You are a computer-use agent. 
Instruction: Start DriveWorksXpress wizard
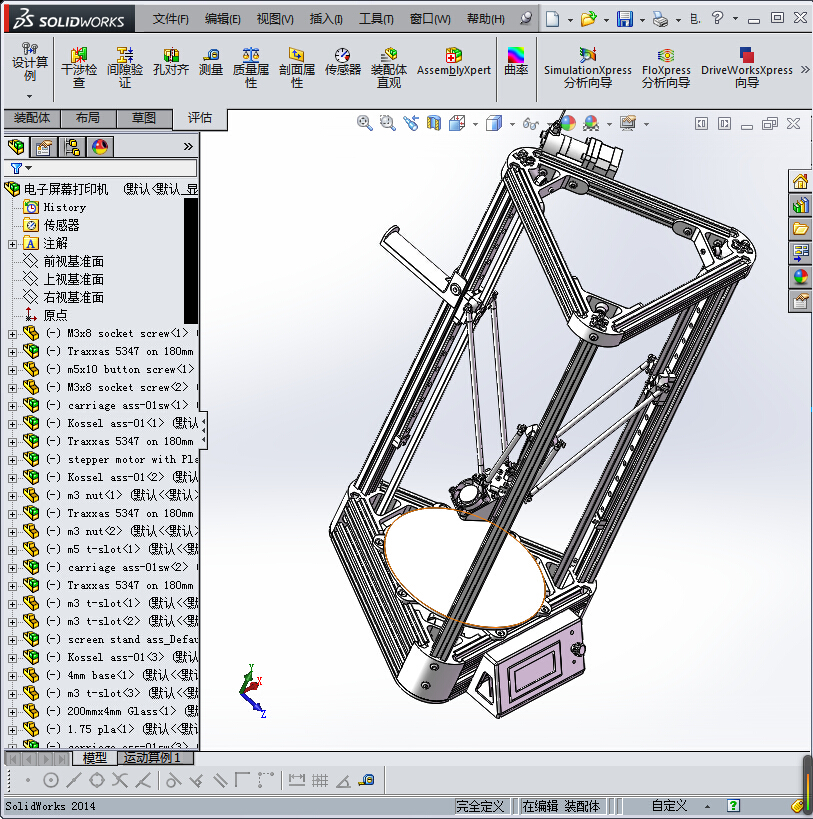pos(747,67)
